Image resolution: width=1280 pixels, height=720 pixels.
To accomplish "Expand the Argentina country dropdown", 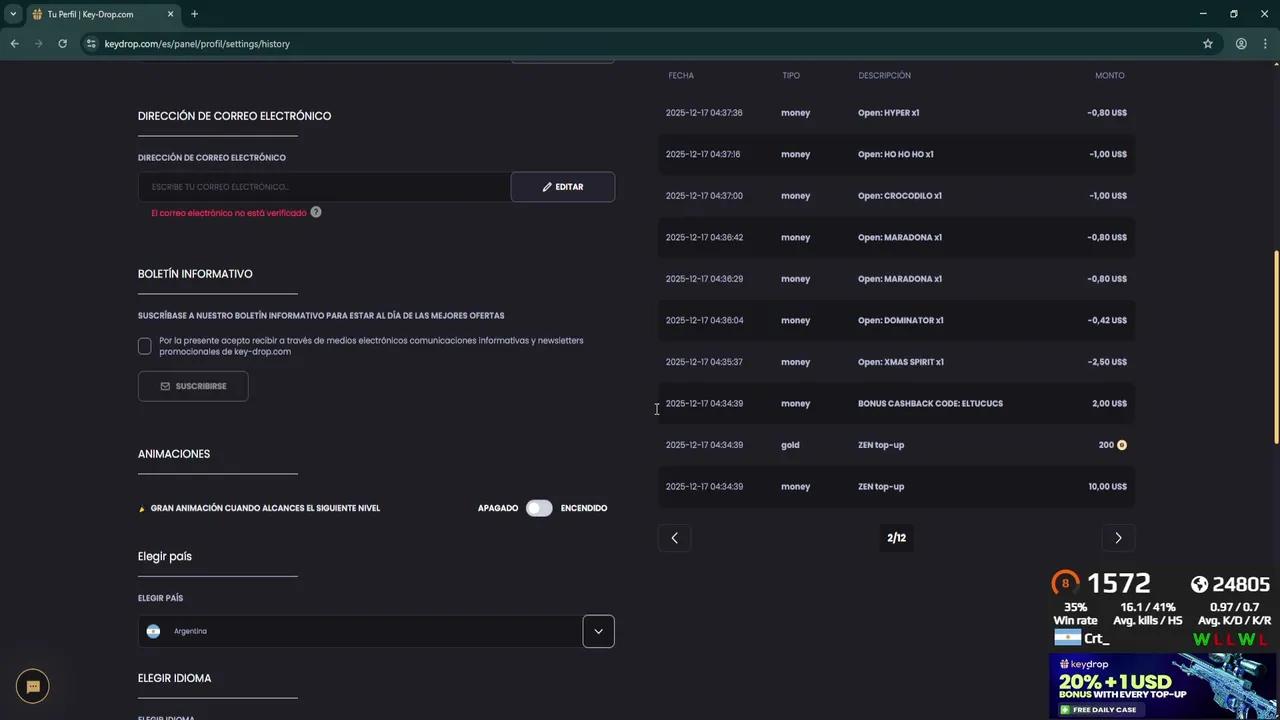I will point(598,631).
